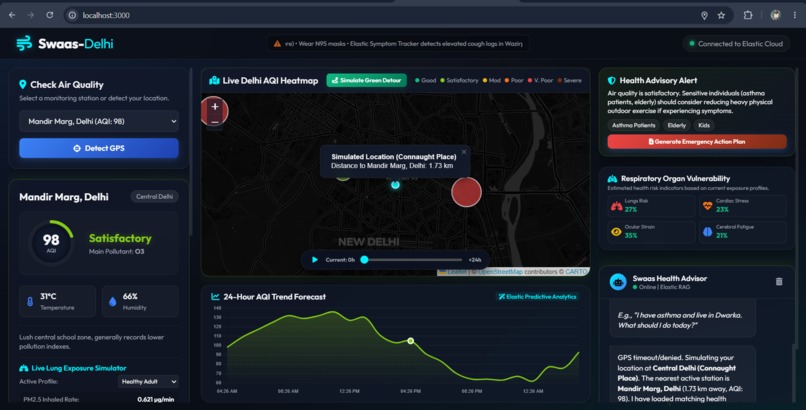This screenshot has width=806, height=410.
Task: Click the browser location permission icon
Action: pos(704,15)
